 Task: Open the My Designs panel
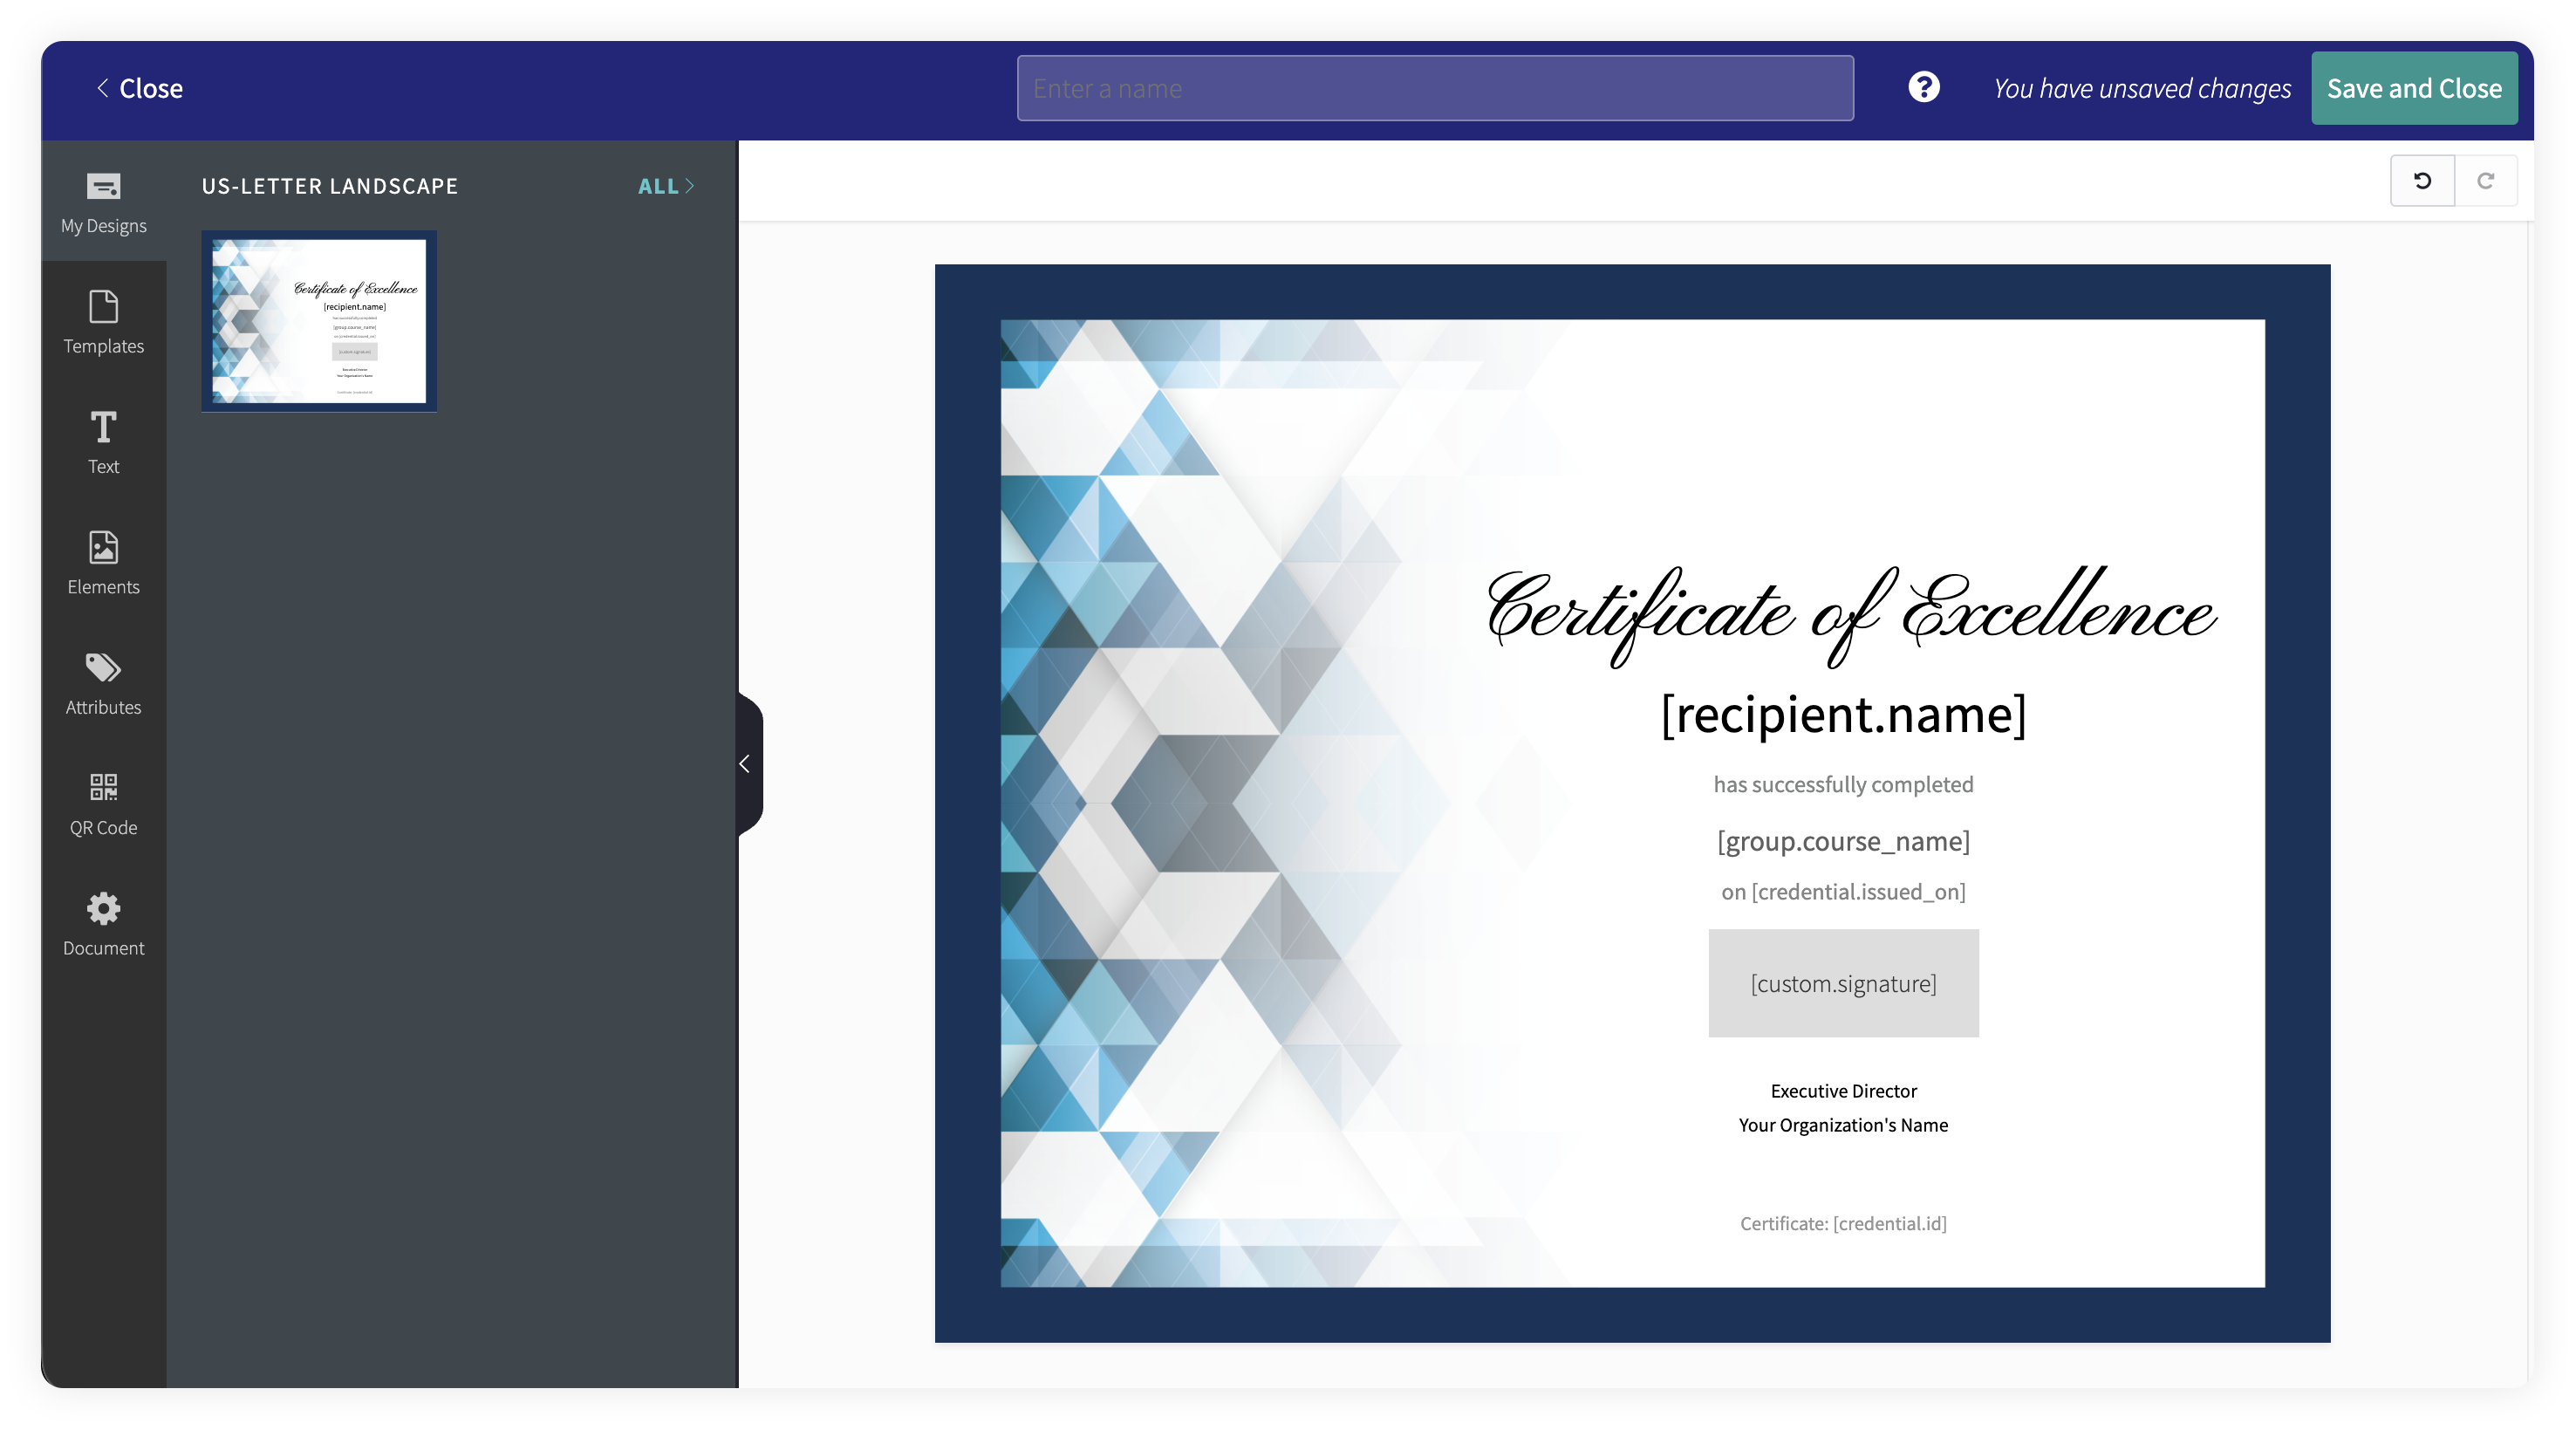tap(103, 202)
